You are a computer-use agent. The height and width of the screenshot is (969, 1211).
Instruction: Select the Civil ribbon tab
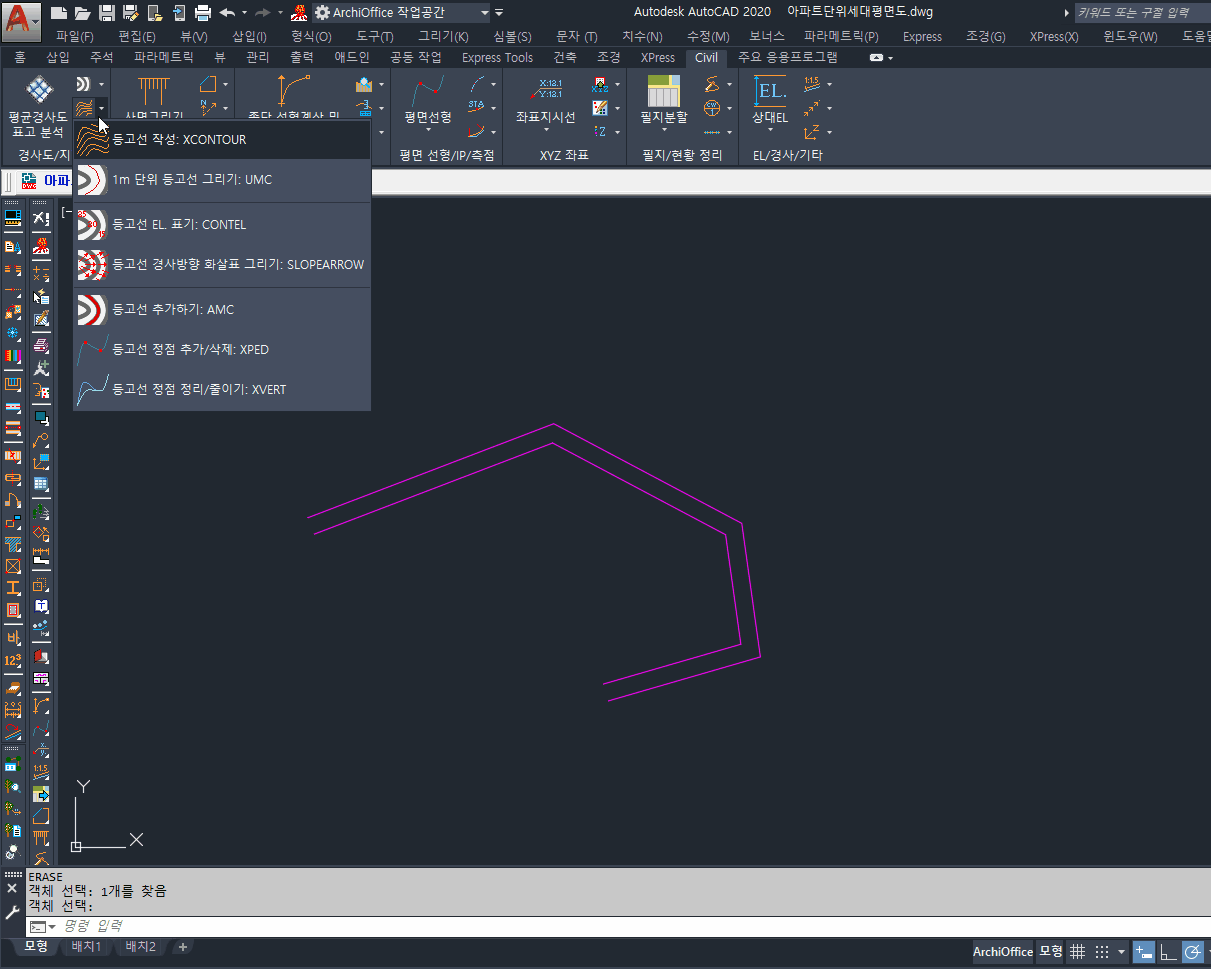[706, 58]
